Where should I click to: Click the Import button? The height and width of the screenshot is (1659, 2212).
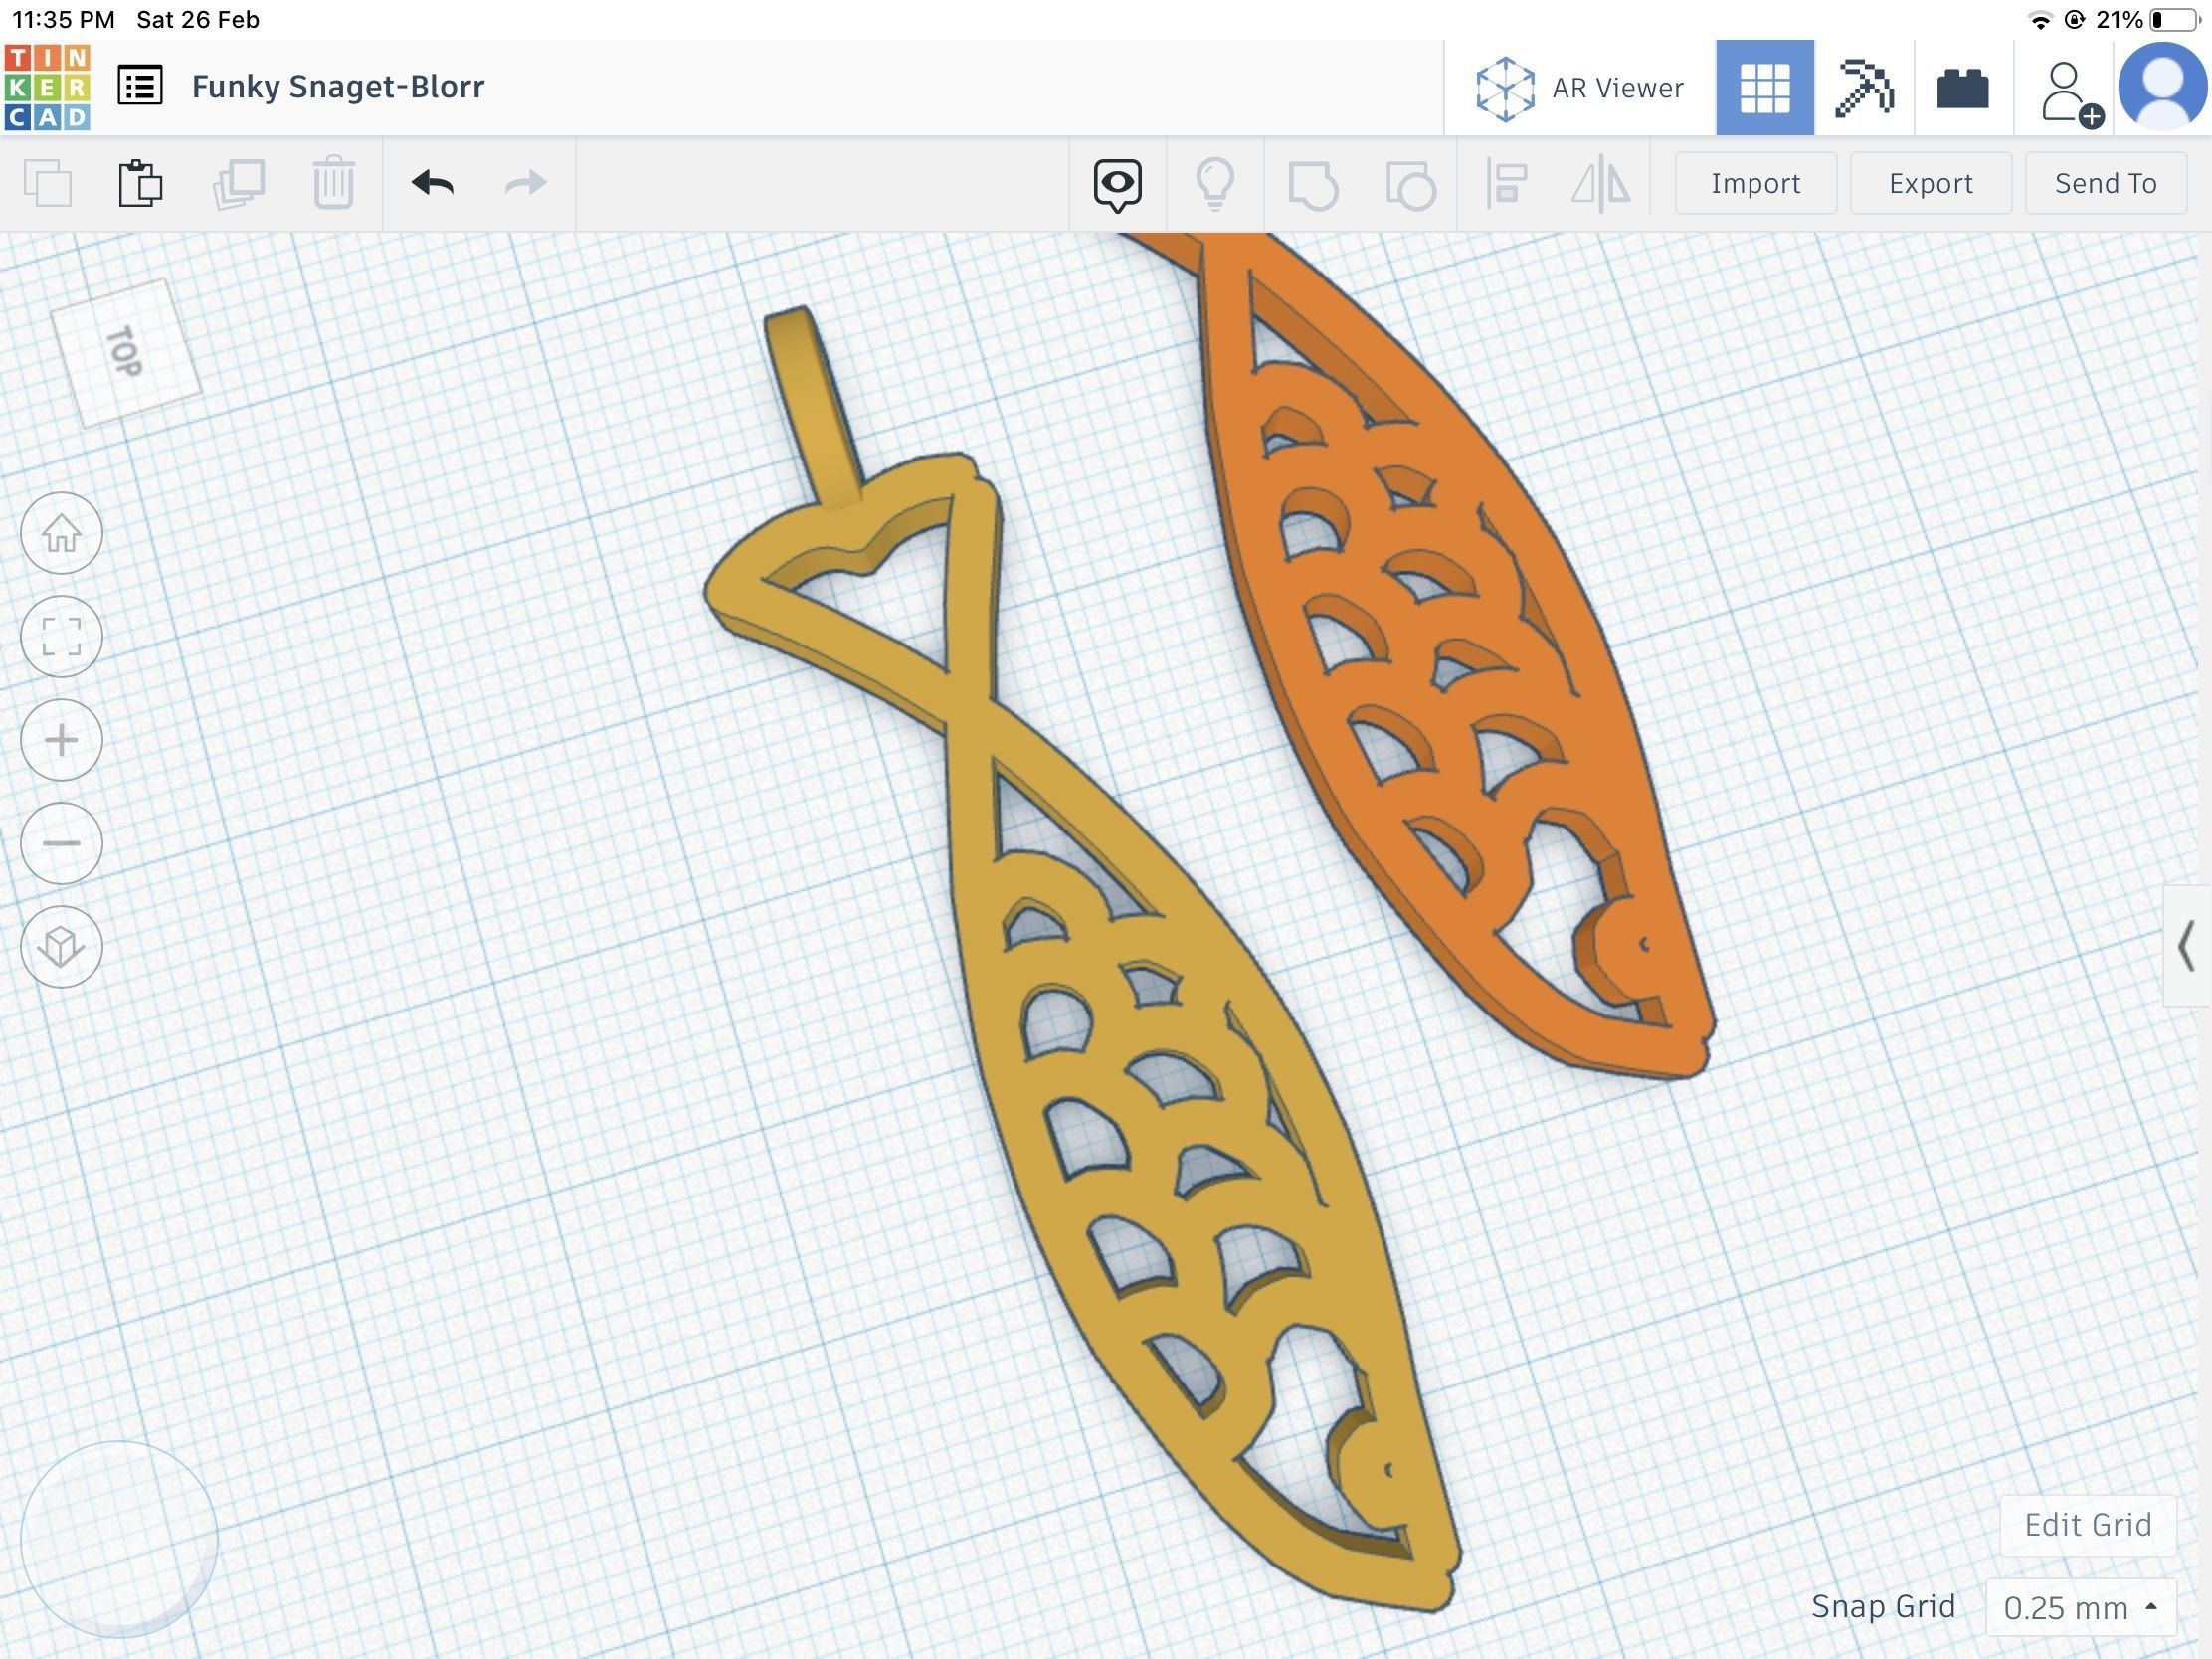[1756, 183]
